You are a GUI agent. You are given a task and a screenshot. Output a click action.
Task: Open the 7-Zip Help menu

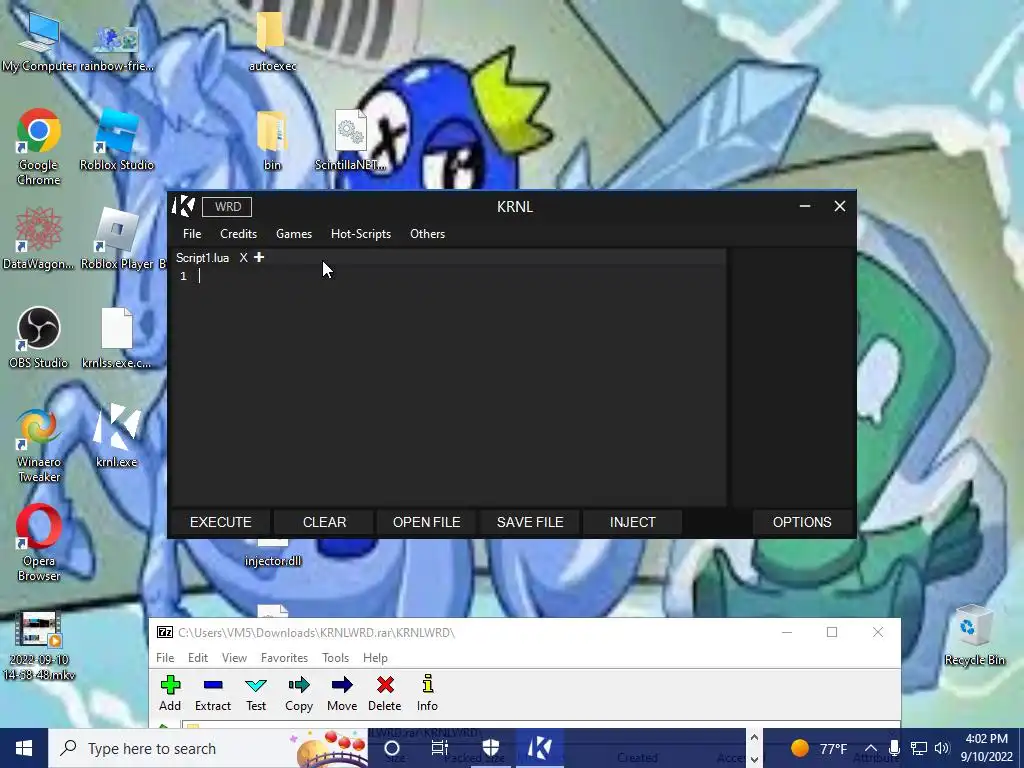[375, 658]
